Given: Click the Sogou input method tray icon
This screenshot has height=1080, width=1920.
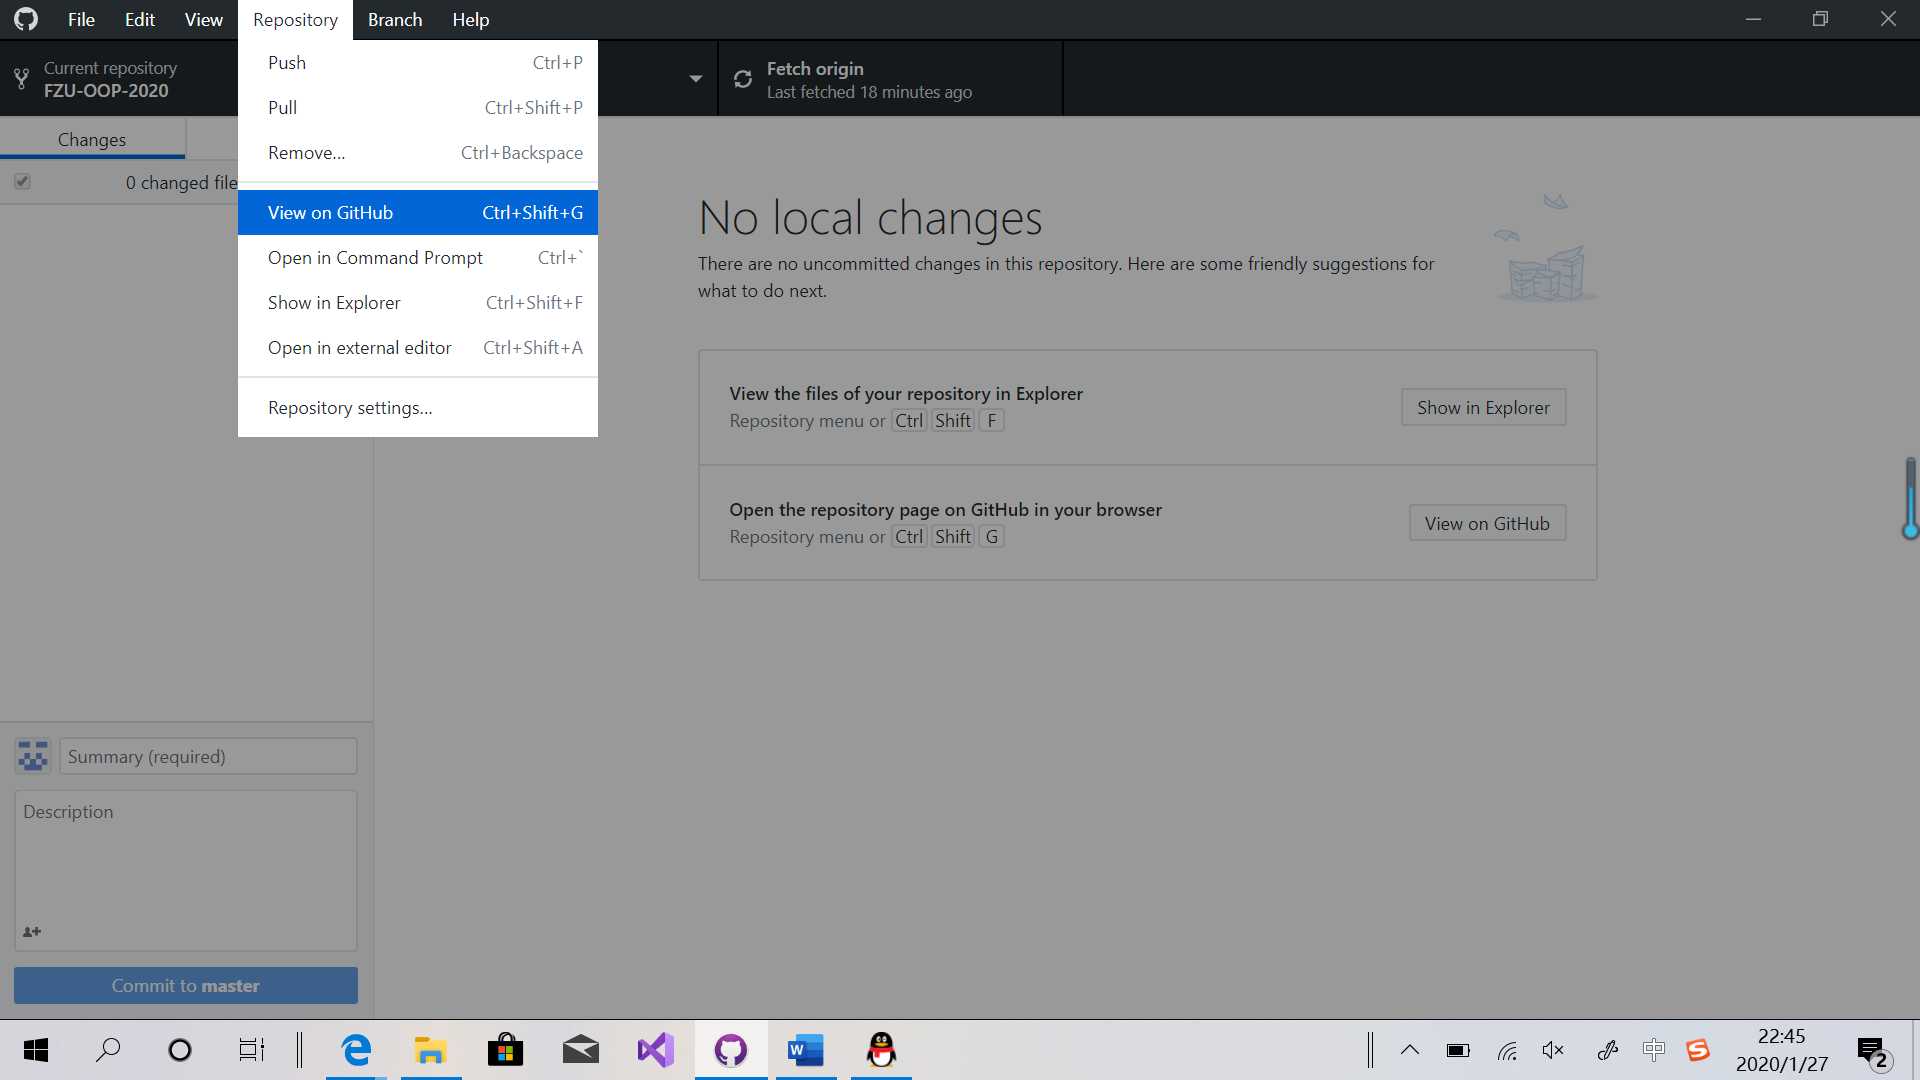Looking at the screenshot, I should click(1698, 1050).
